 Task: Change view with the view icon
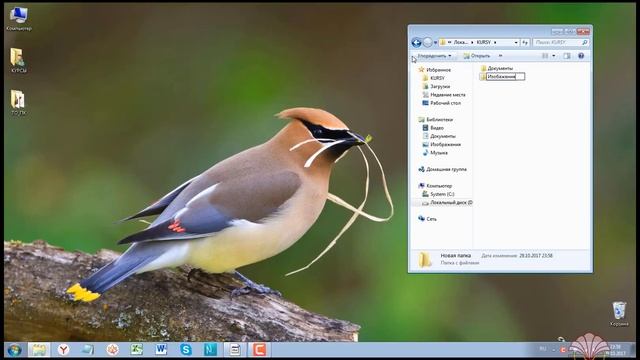(545, 56)
